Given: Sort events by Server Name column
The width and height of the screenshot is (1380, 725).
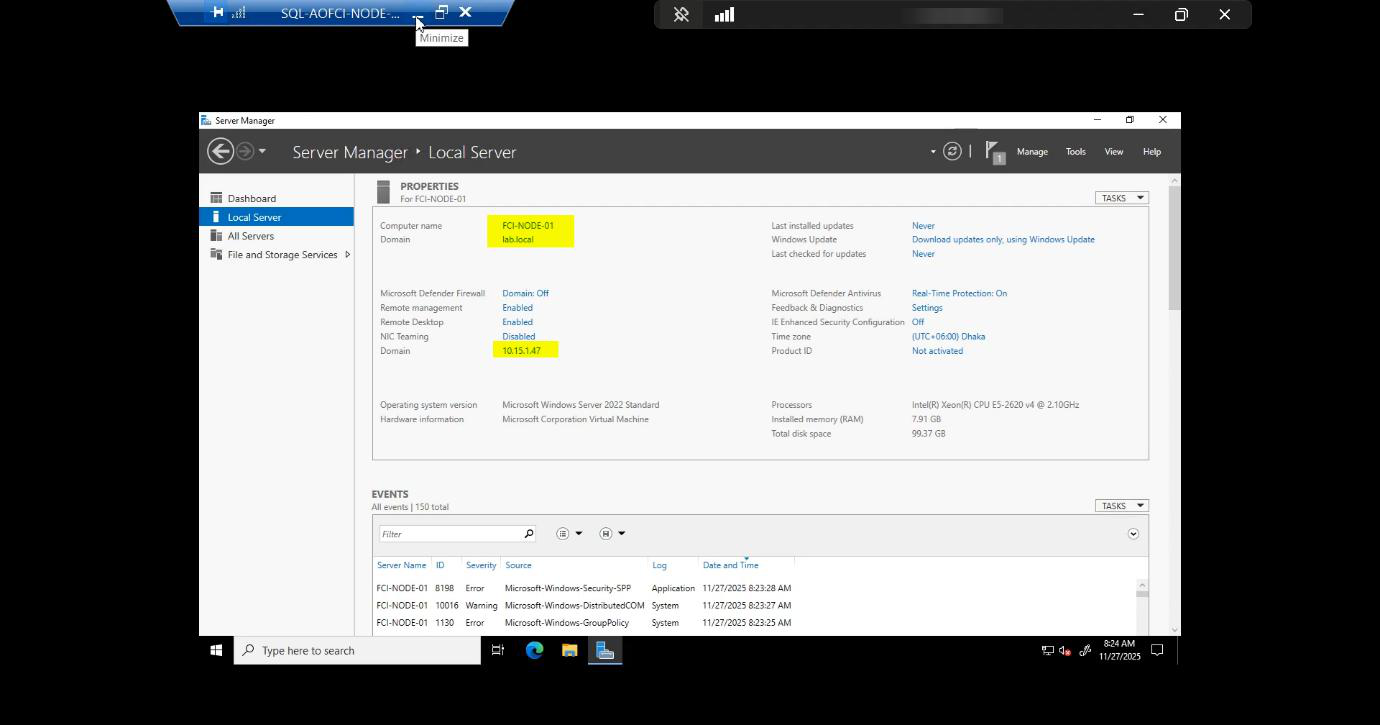Looking at the screenshot, I should pyautogui.click(x=401, y=565).
